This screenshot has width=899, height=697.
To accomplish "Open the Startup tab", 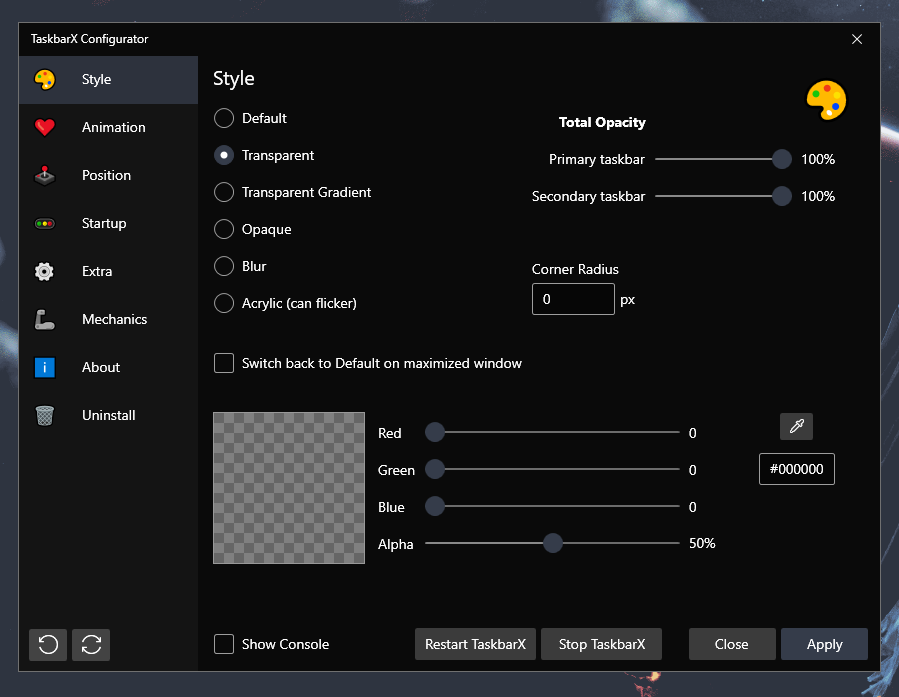I will tap(104, 224).
